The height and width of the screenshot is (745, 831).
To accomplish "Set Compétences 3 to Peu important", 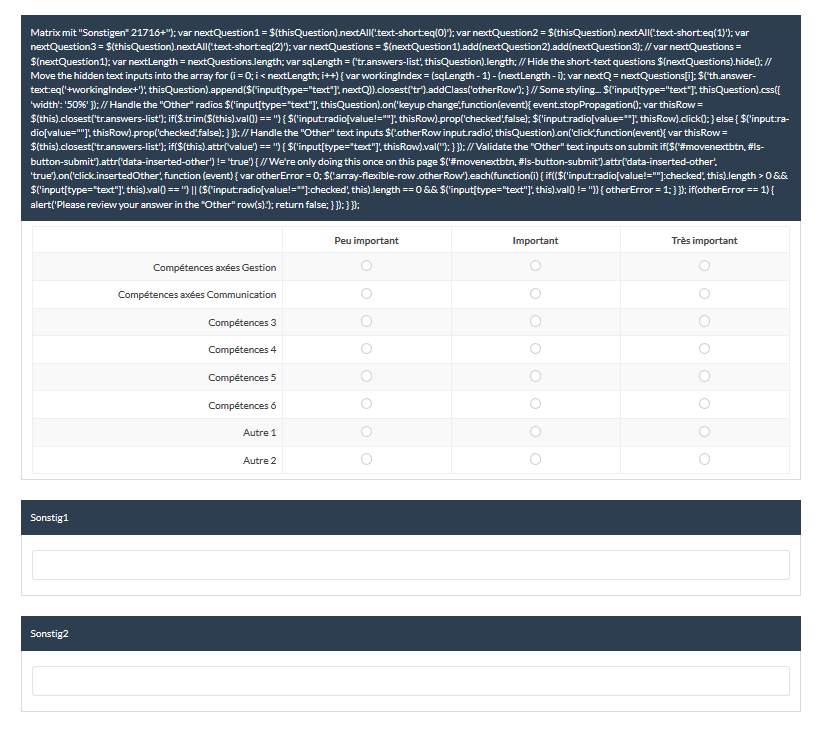I will [x=366, y=321].
